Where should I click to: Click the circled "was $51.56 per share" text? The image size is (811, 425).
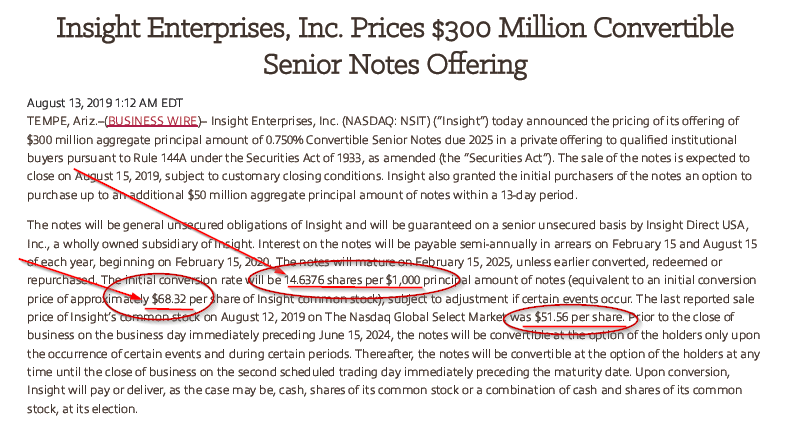[567, 317]
